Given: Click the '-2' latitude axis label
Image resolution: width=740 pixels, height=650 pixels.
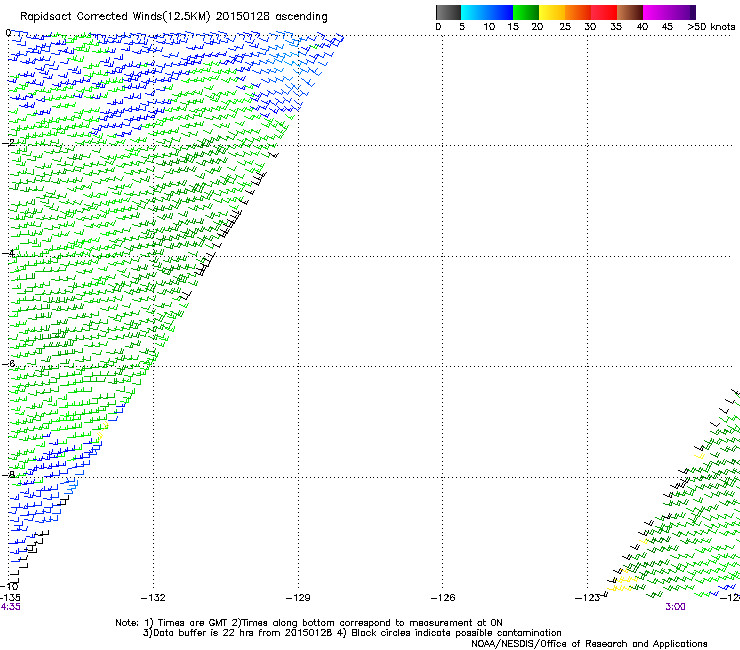Looking at the screenshot, I should coord(8,142).
